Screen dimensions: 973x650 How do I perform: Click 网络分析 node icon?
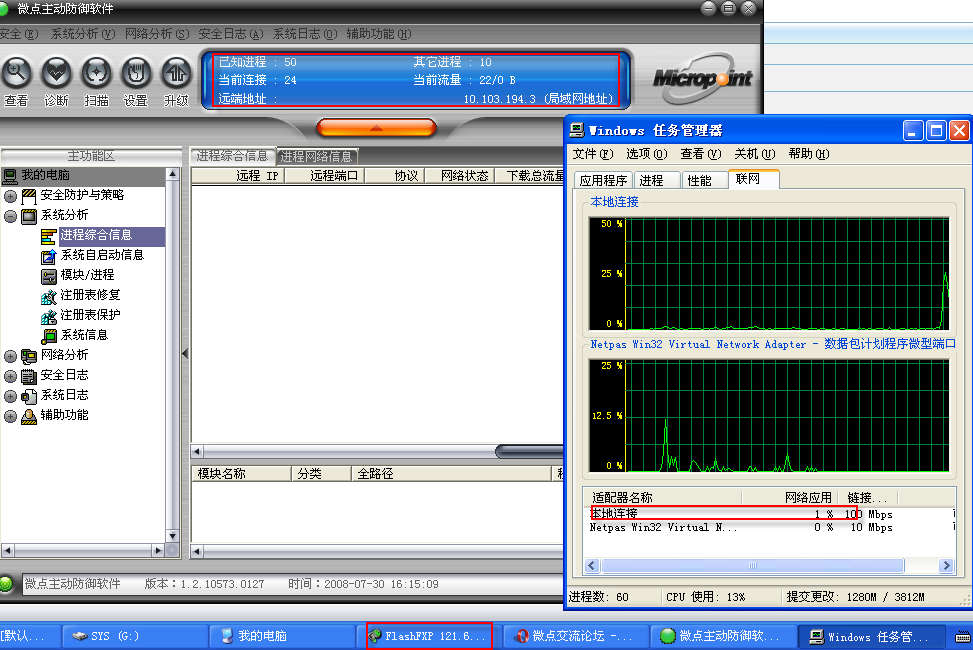tap(29, 356)
